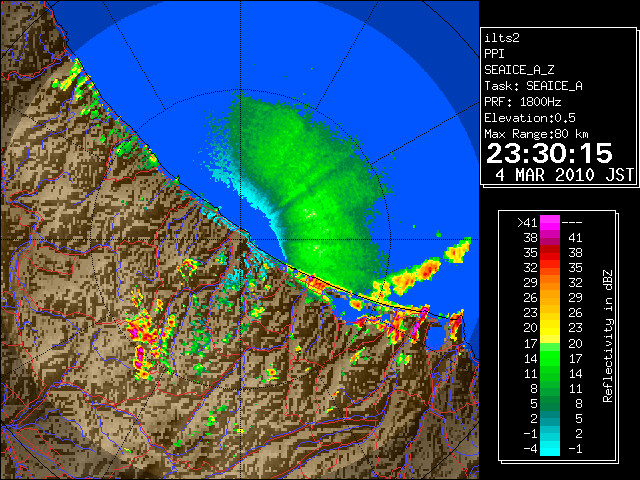
Task: Select the Elevation:0.5 text
Action: tap(530, 118)
